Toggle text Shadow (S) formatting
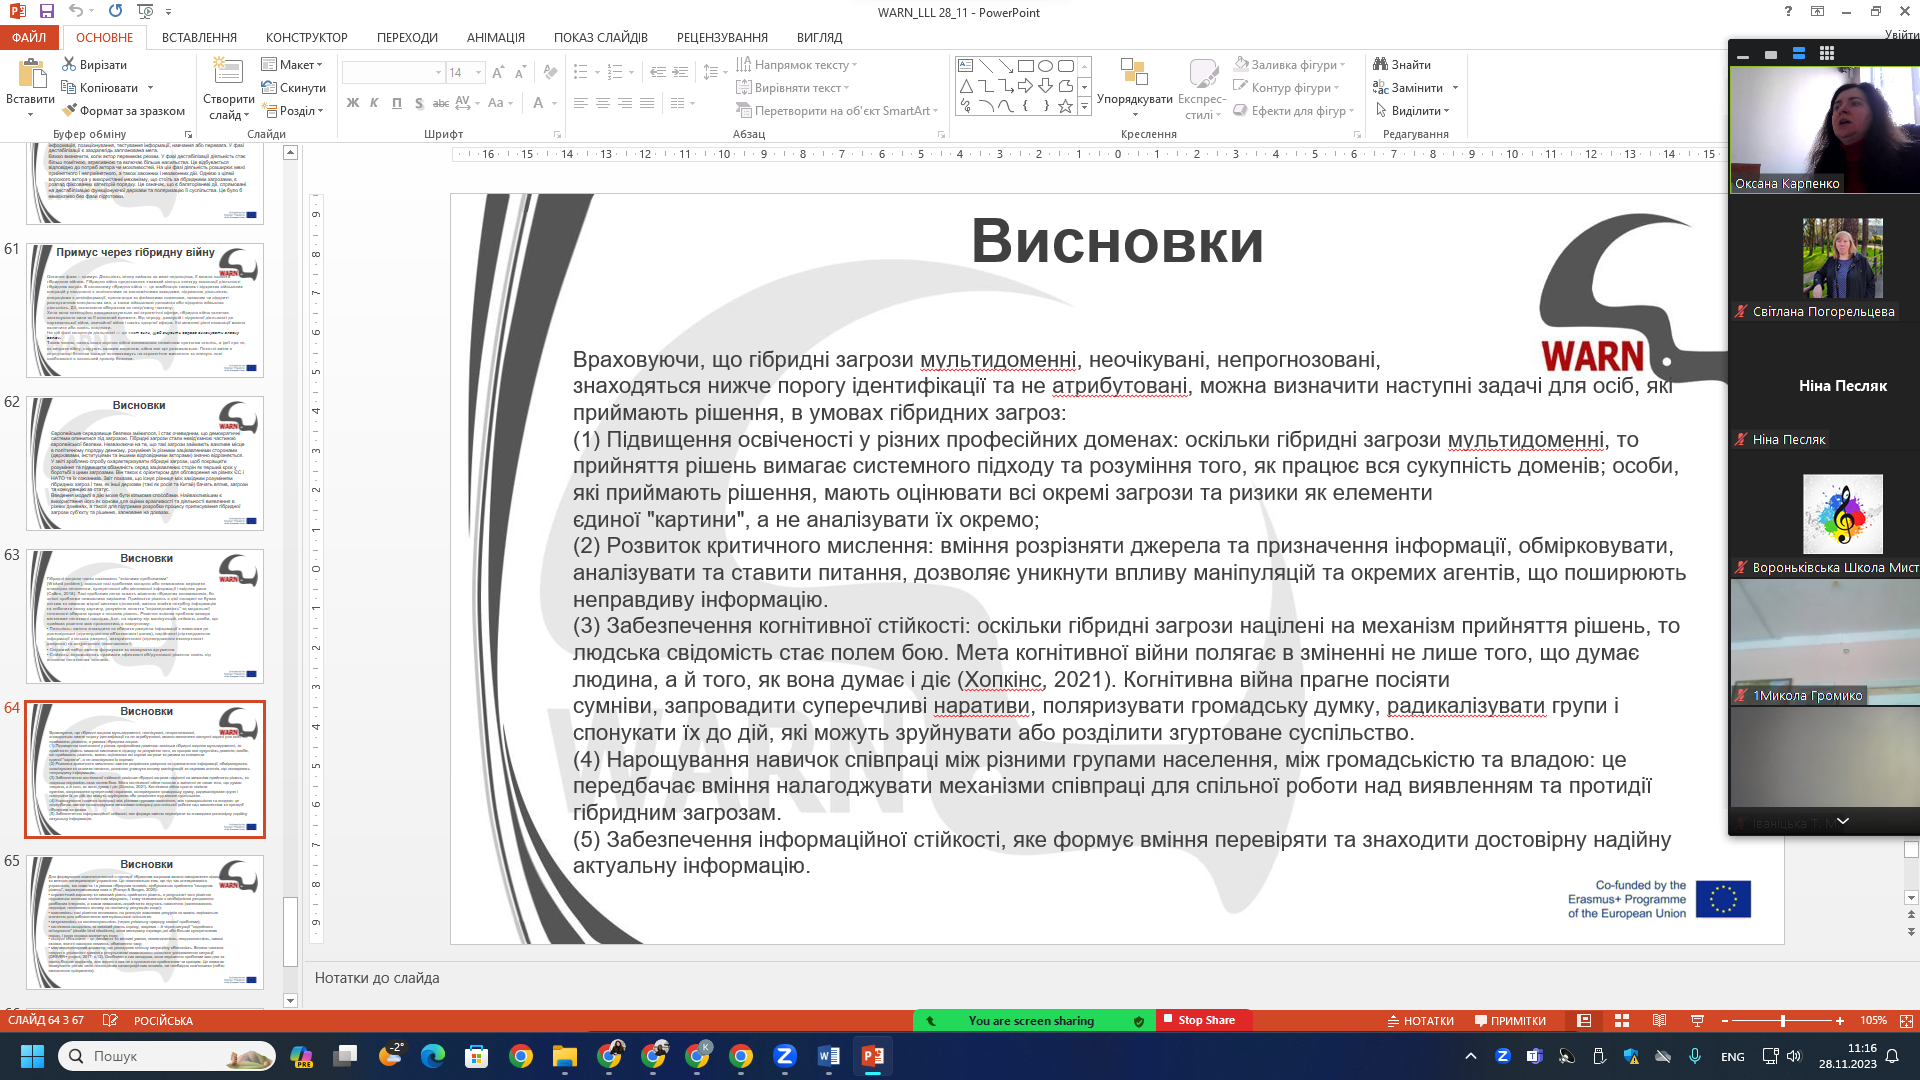Image resolution: width=1920 pixels, height=1080 pixels. 418,102
